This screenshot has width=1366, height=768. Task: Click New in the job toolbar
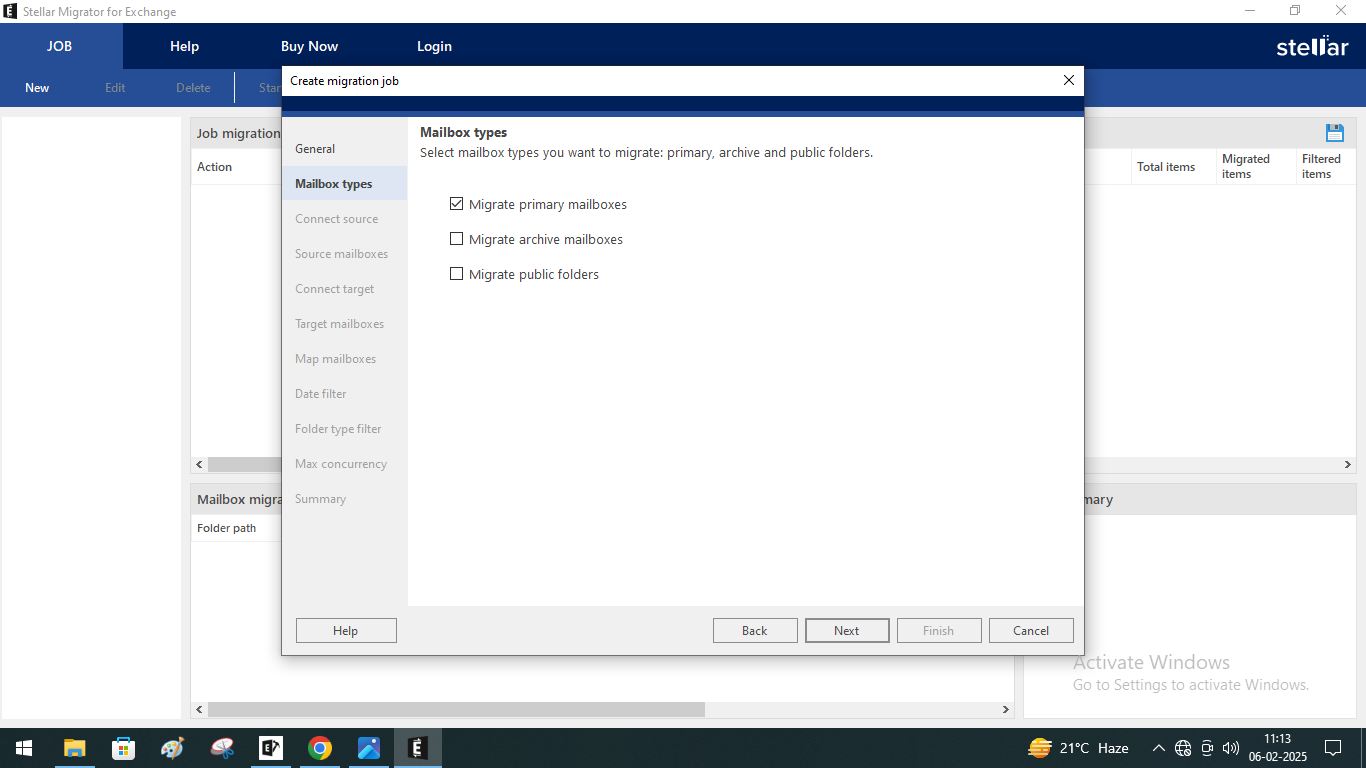click(x=37, y=88)
